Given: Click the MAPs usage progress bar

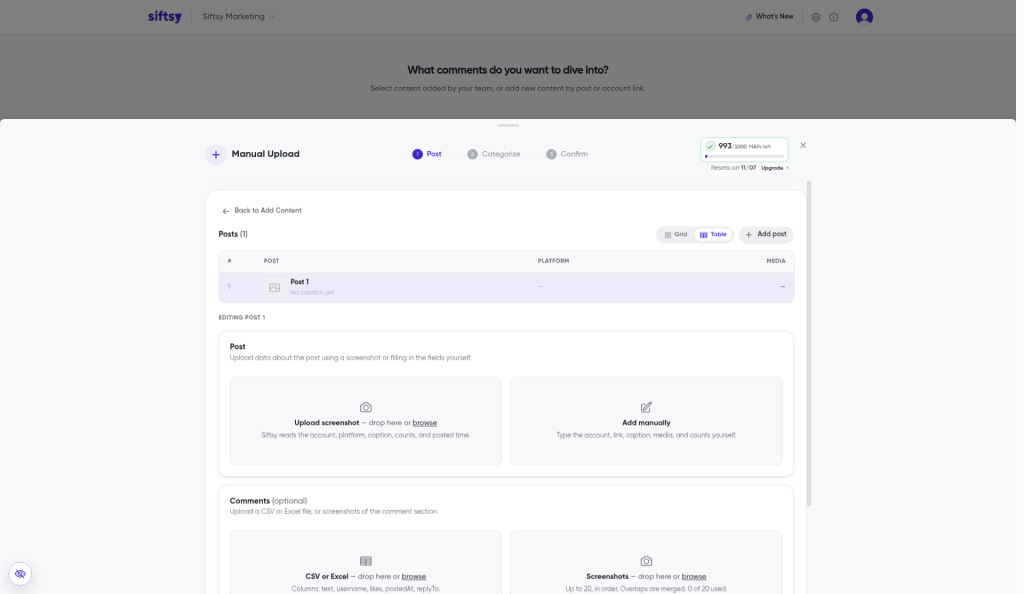Looking at the screenshot, I should point(744,157).
